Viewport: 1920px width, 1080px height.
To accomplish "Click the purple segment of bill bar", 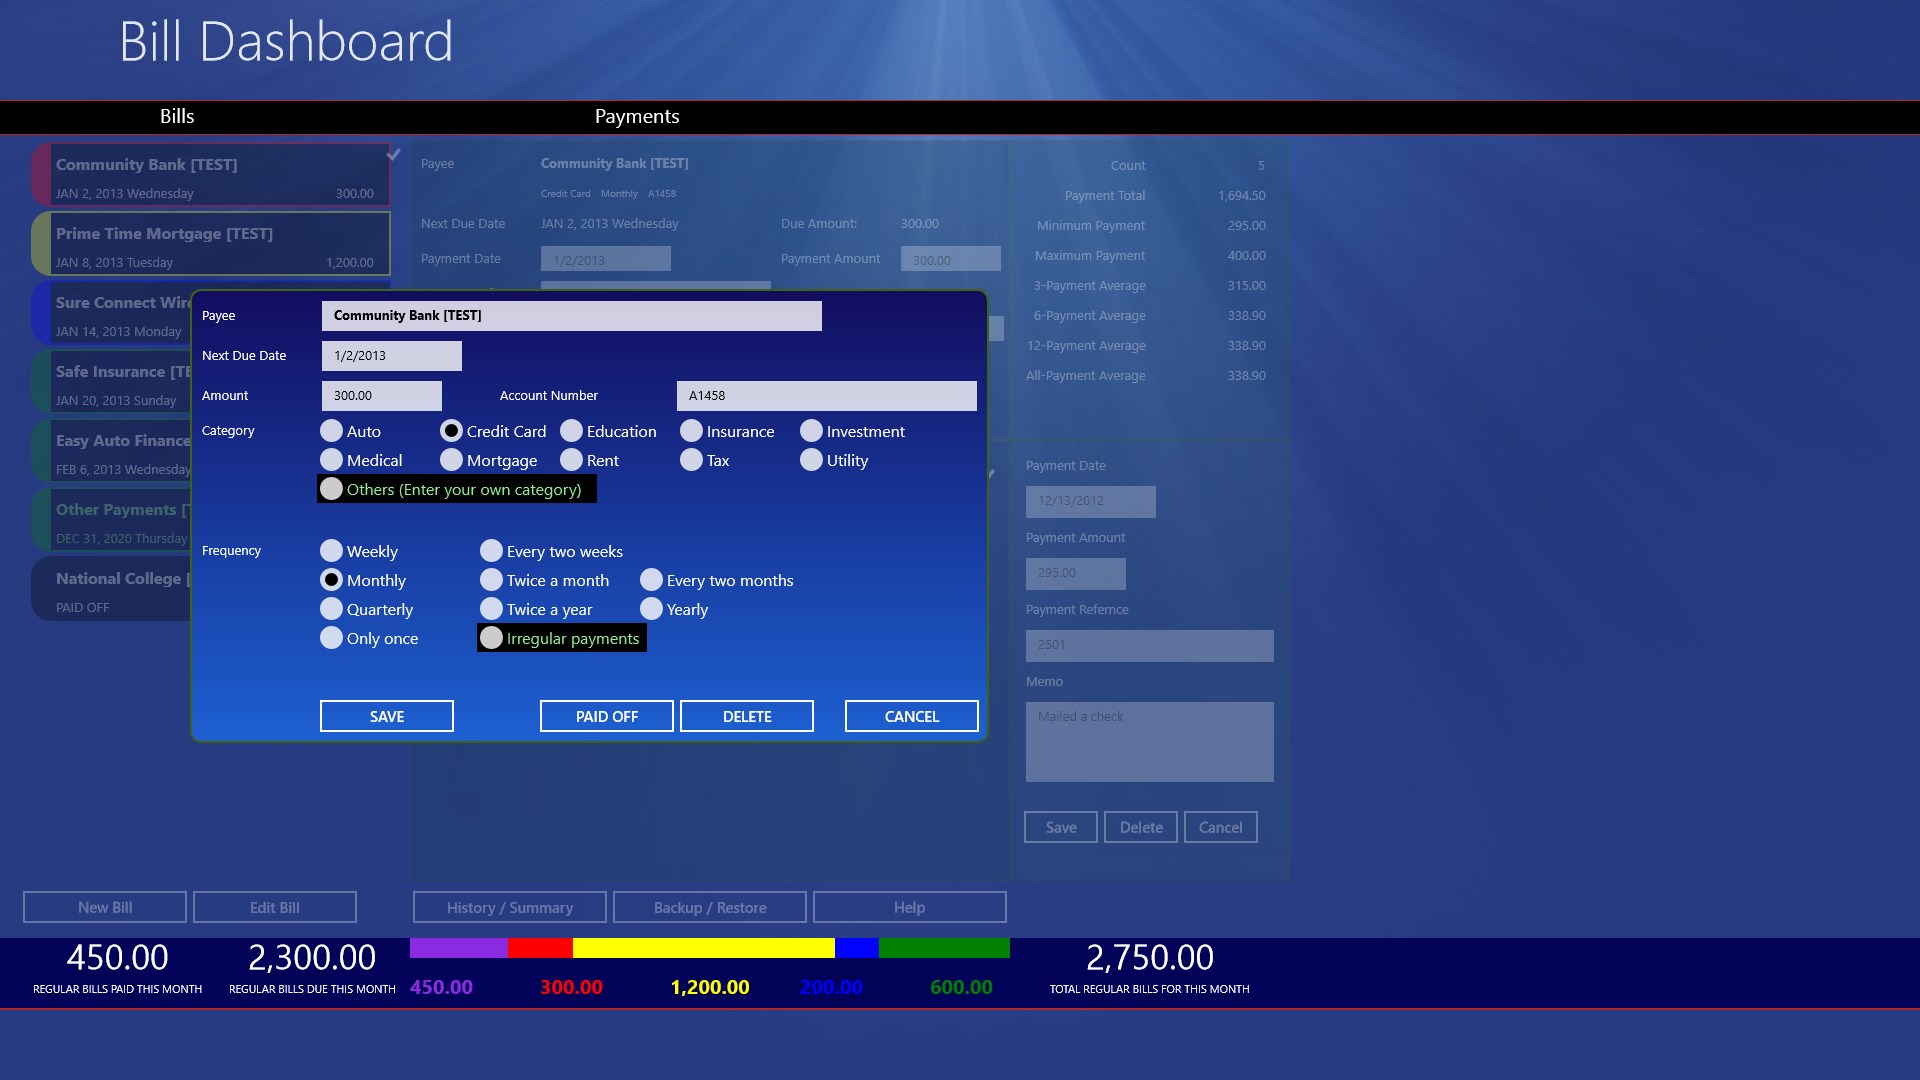I will 458,948.
